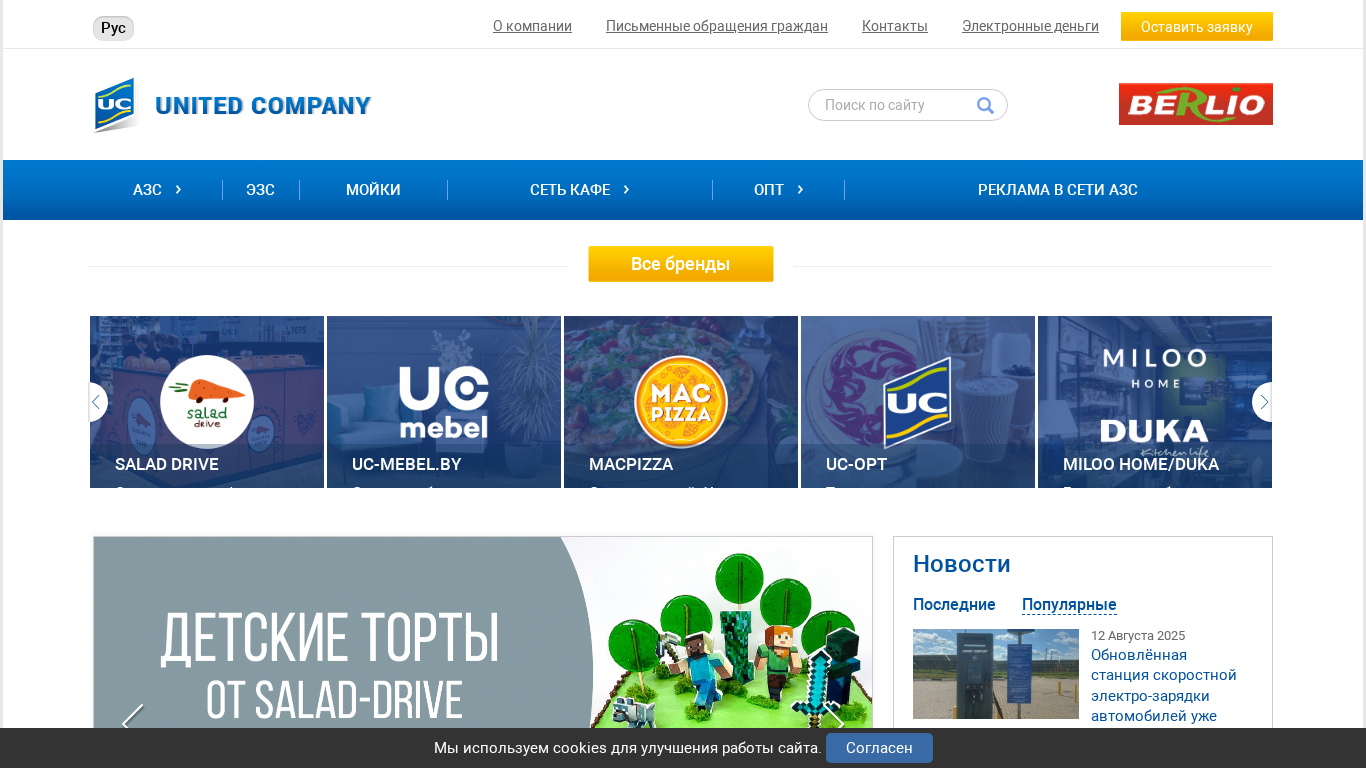Open РЕКЛАМА В СЕТИ АЗС menu item

coord(1058,190)
